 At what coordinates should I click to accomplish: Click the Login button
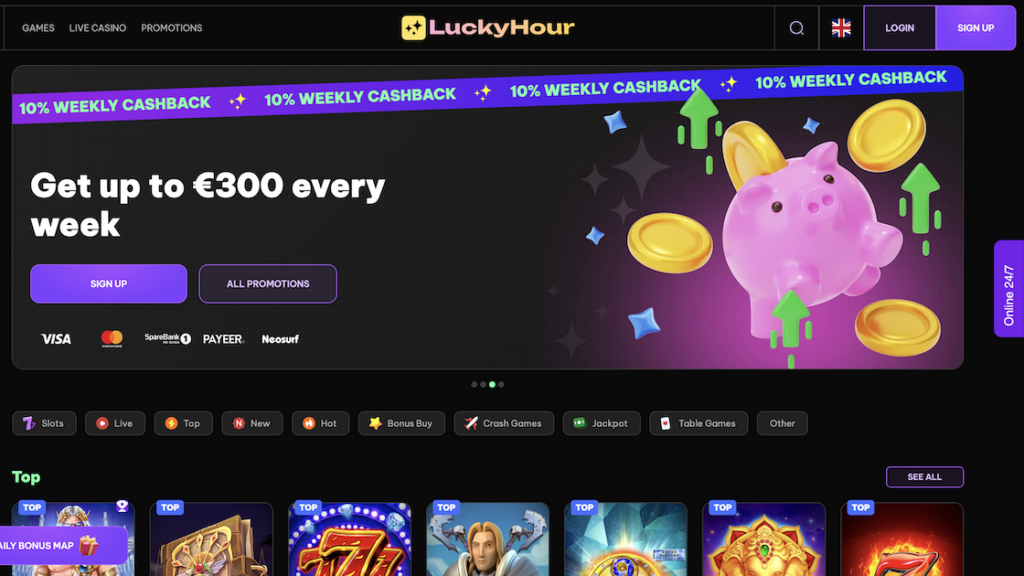point(899,28)
